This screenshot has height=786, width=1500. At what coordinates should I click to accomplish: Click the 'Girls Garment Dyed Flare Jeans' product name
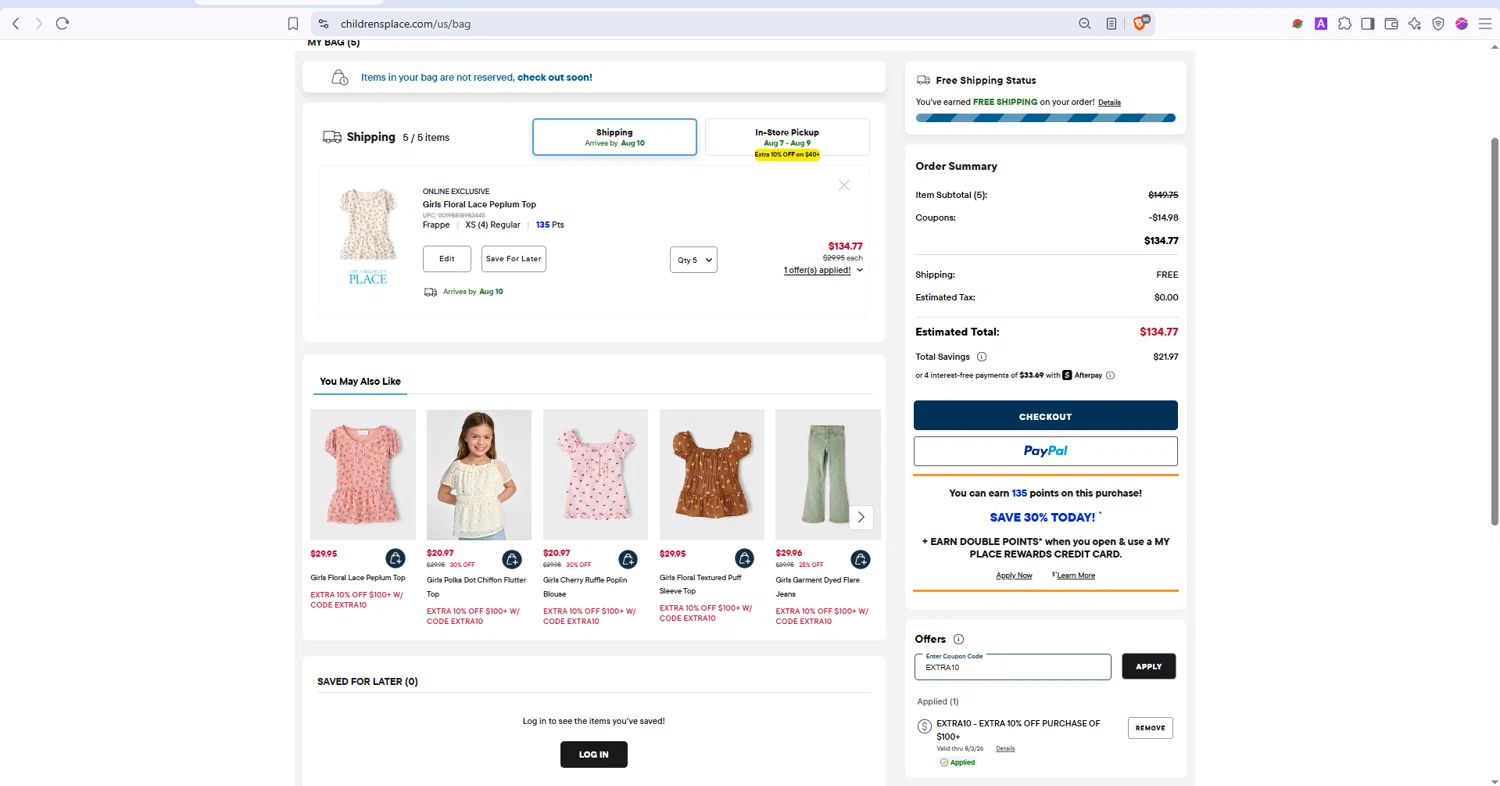pos(817,587)
